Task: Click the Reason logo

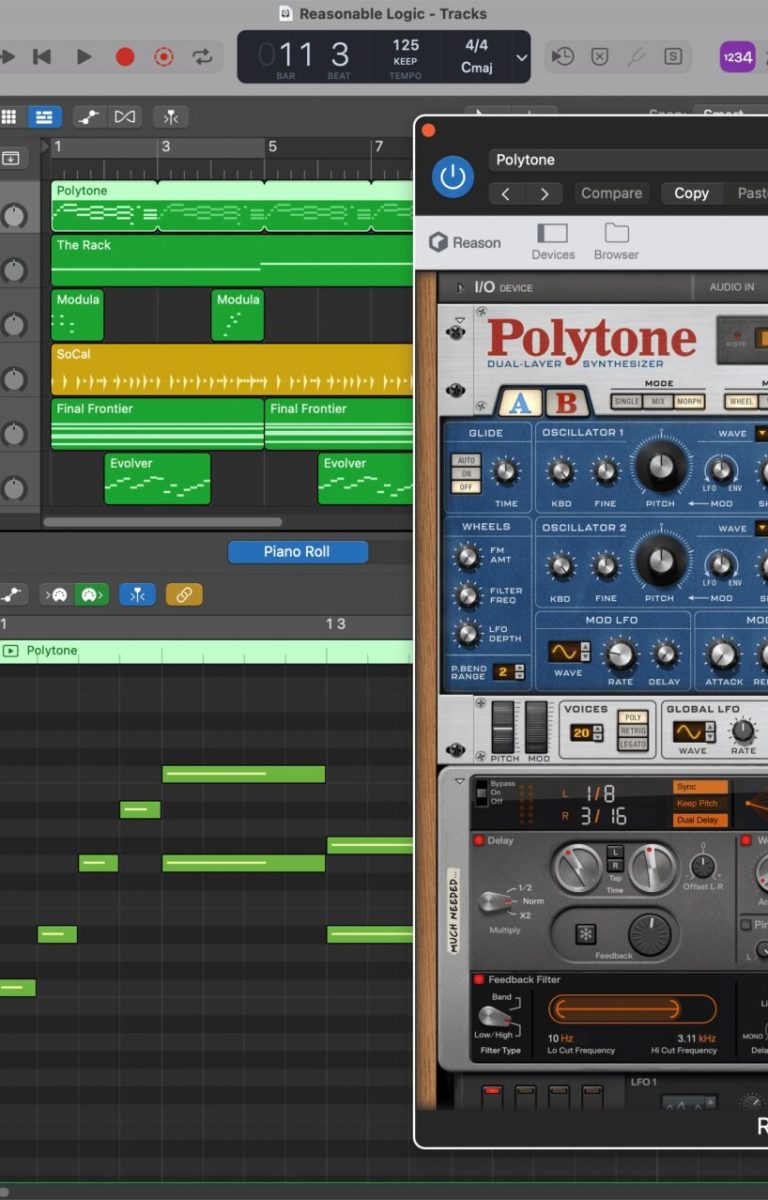Action: [465, 243]
